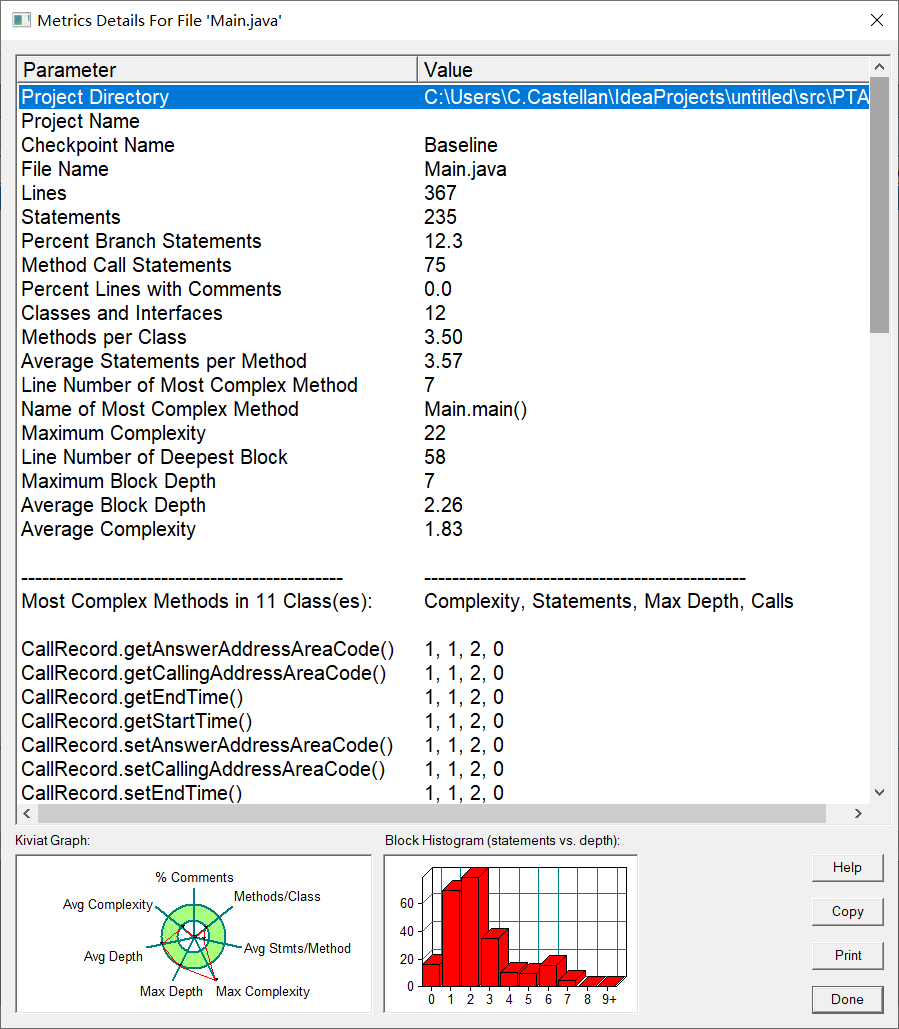Viewport: 899px width, 1029px height.
Task: Select the Most Complex Methods header row
Action: 444,601
